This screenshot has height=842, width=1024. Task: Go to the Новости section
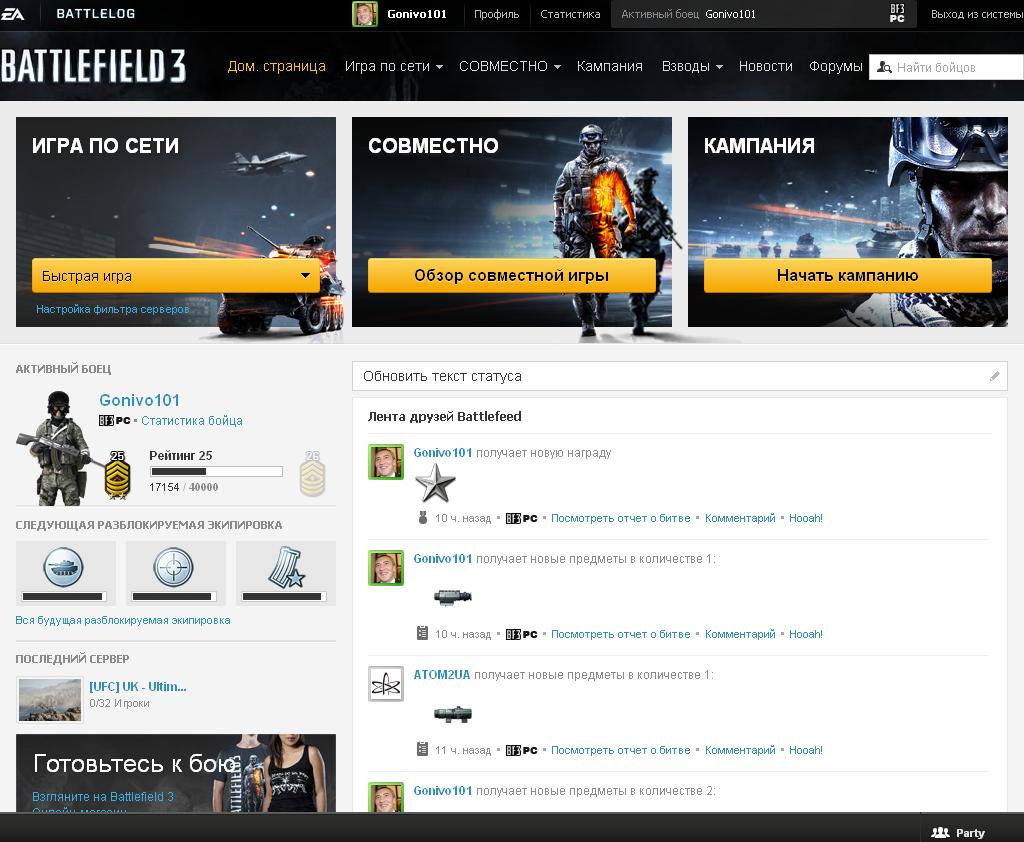(765, 66)
